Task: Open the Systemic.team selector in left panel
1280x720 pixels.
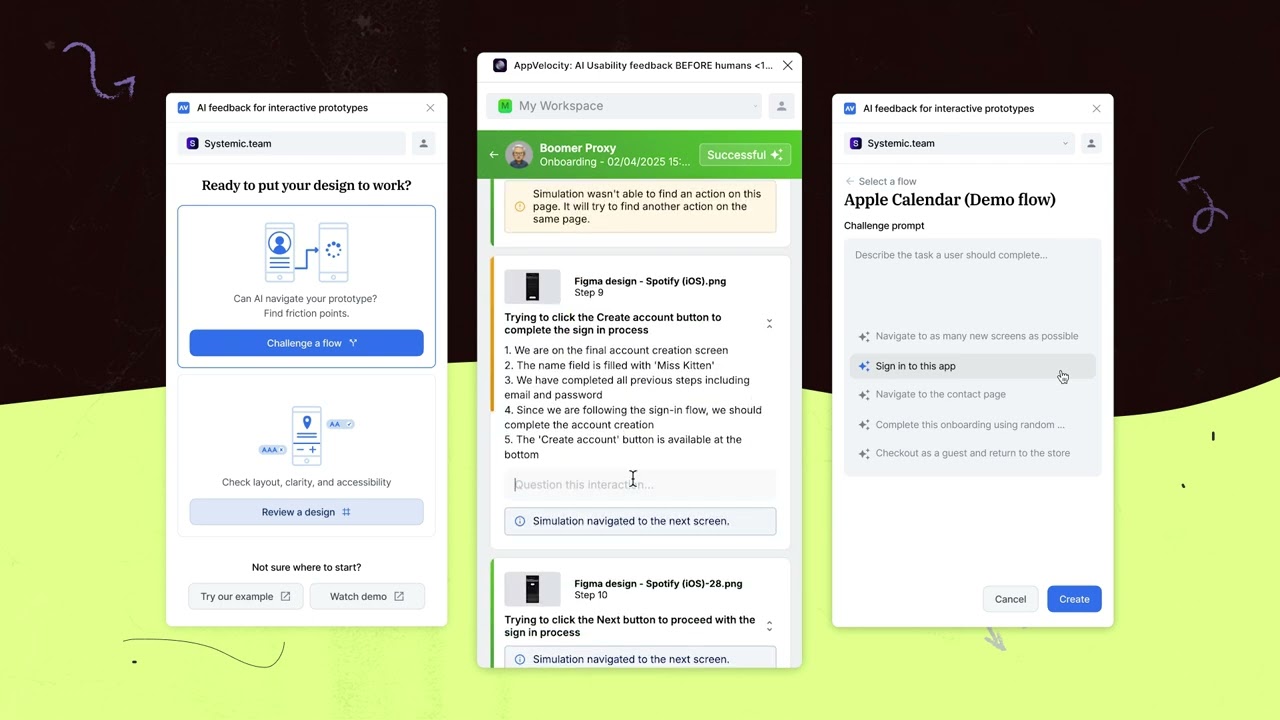Action: click(292, 144)
